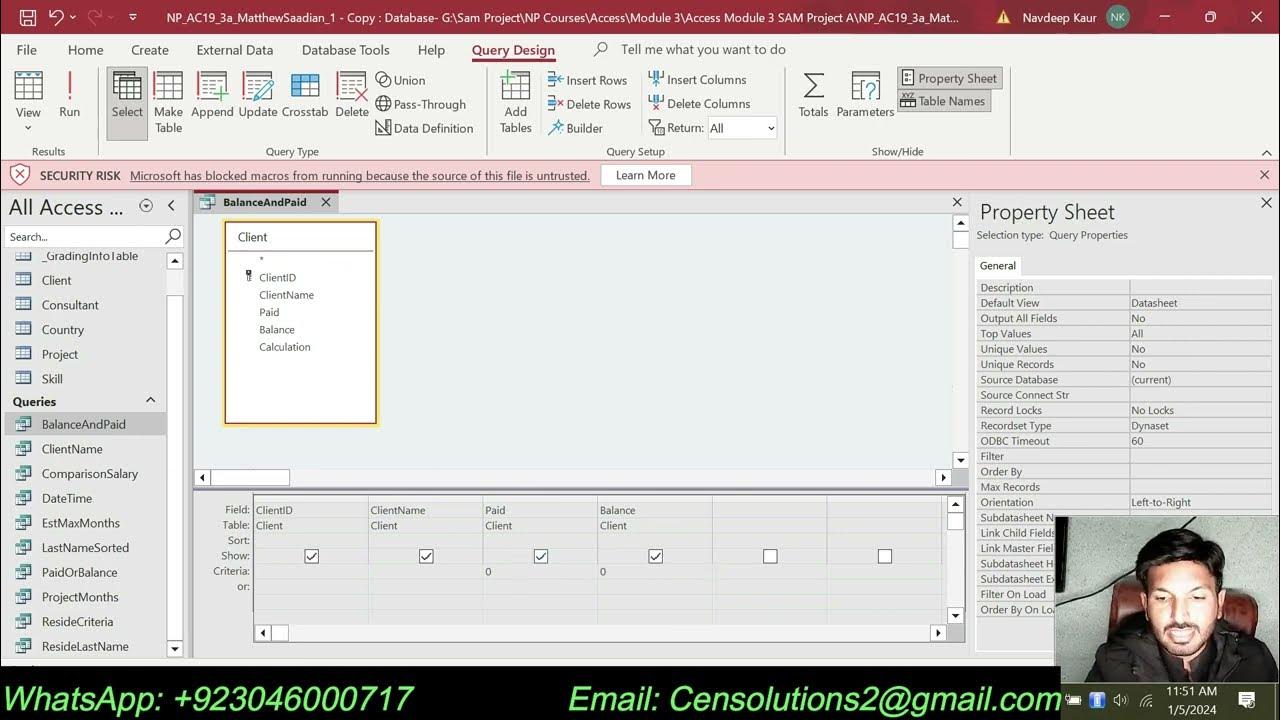The image size is (1280, 720).
Task: Click the navigation pane scroll down arrow
Action: 174,648
